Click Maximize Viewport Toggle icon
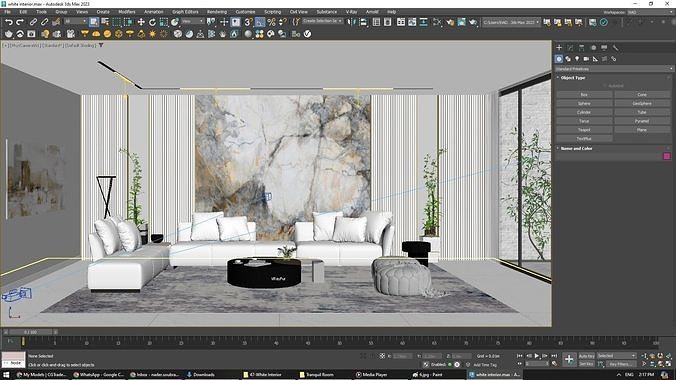Image resolution: width=676 pixels, height=380 pixels. tap(669, 364)
